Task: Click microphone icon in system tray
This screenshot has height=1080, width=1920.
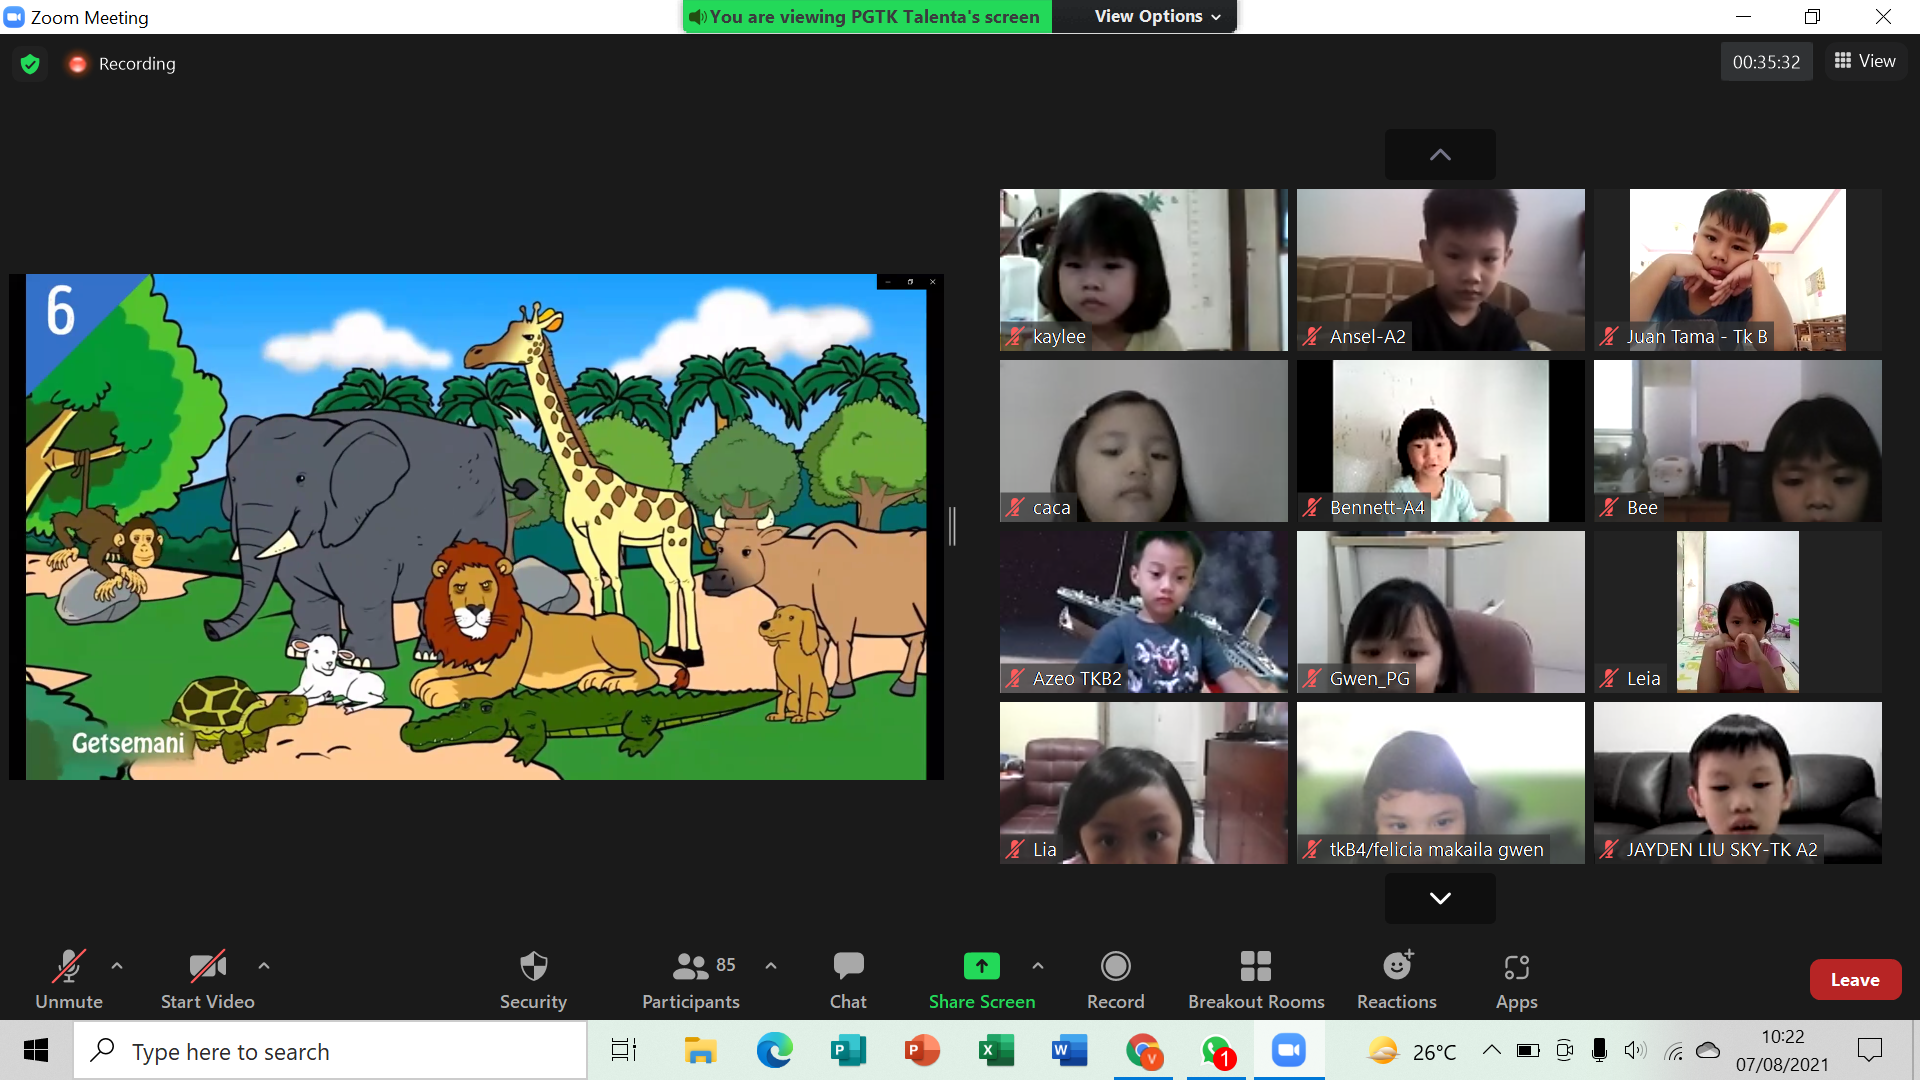Action: tap(1599, 1050)
